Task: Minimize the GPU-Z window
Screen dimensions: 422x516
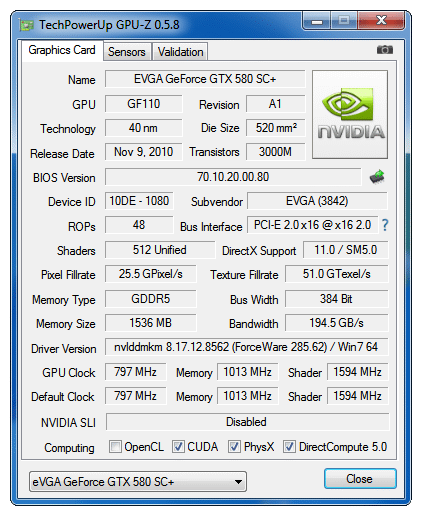Action: [317, 21]
